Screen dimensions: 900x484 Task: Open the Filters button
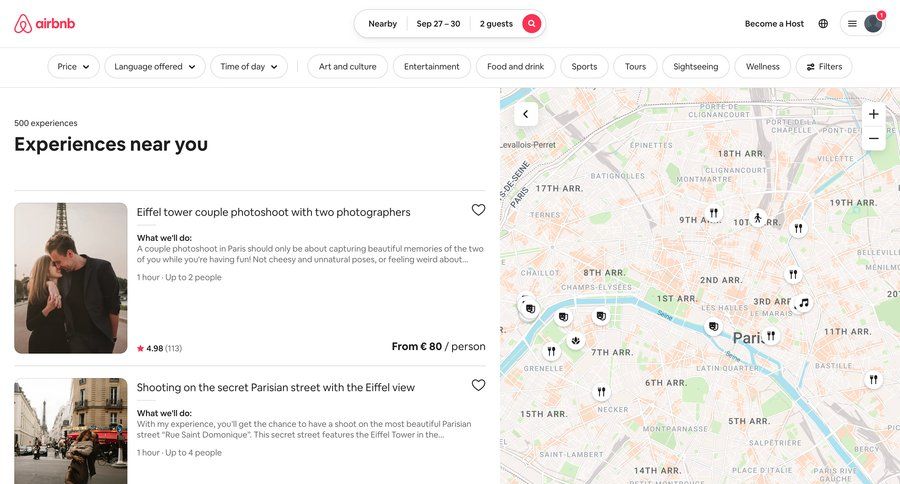click(x=824, y=67)
